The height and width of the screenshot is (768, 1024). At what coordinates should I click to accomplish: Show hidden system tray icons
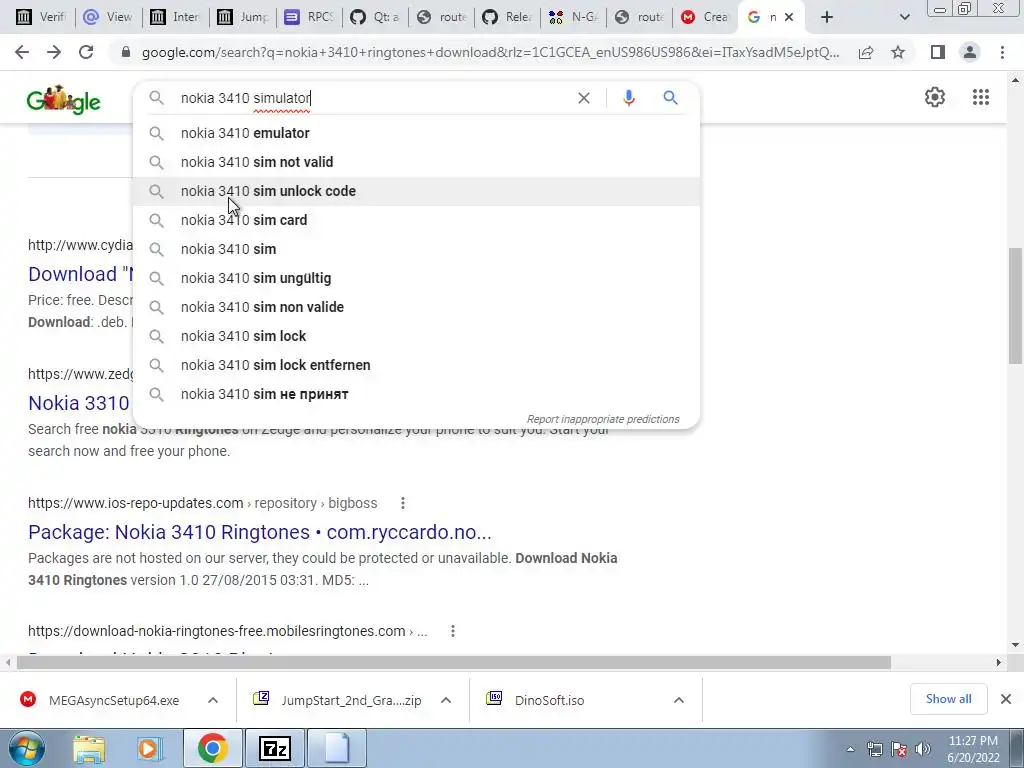tap(850, 750)
